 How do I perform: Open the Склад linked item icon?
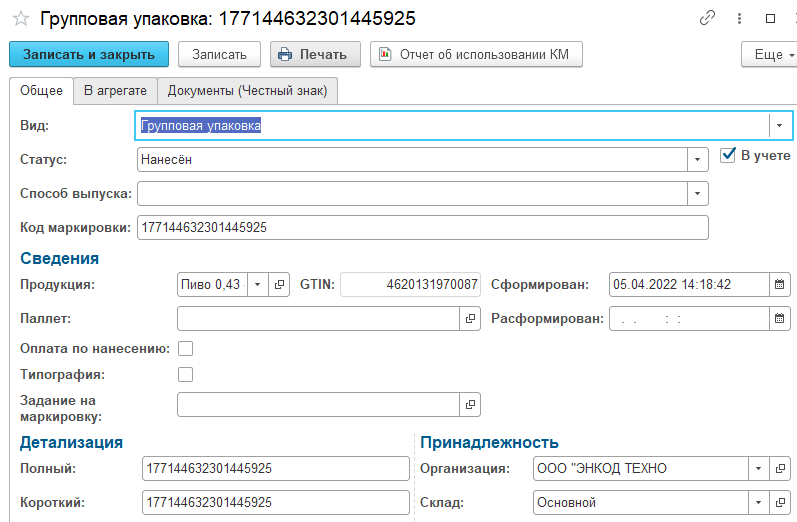782,502
